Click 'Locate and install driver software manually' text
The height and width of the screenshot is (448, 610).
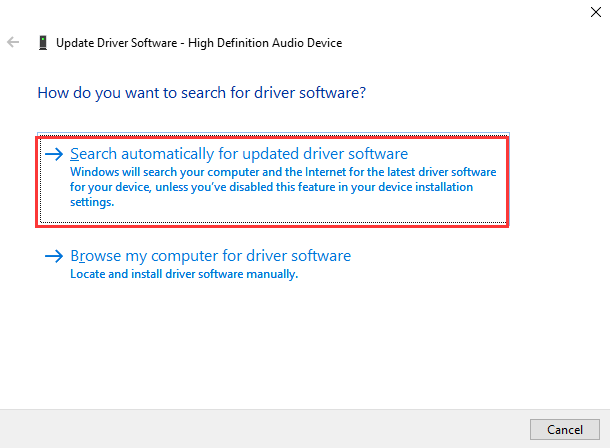coord(184,274)
